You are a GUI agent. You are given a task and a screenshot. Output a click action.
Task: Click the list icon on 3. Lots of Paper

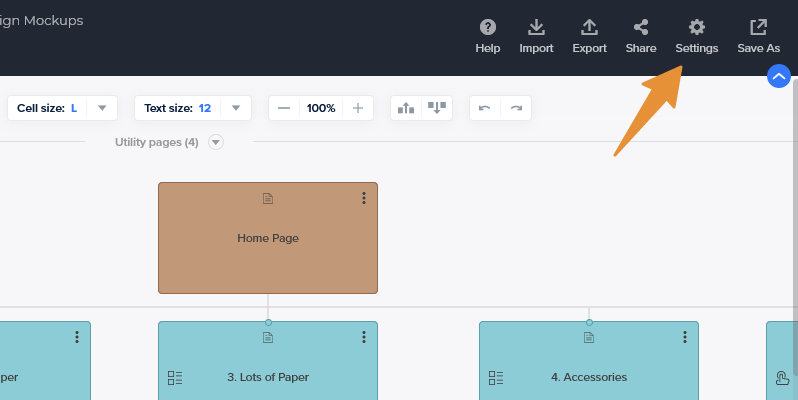click(x=175, y=378)
